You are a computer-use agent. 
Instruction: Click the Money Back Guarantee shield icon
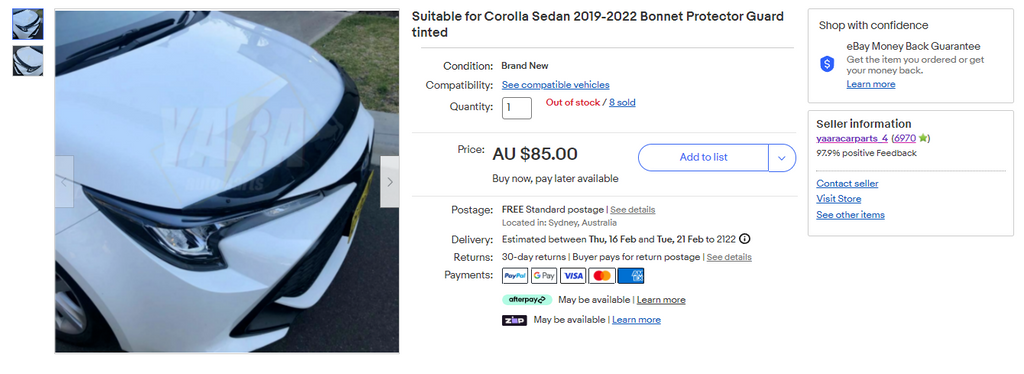click(x=827, y=64)
